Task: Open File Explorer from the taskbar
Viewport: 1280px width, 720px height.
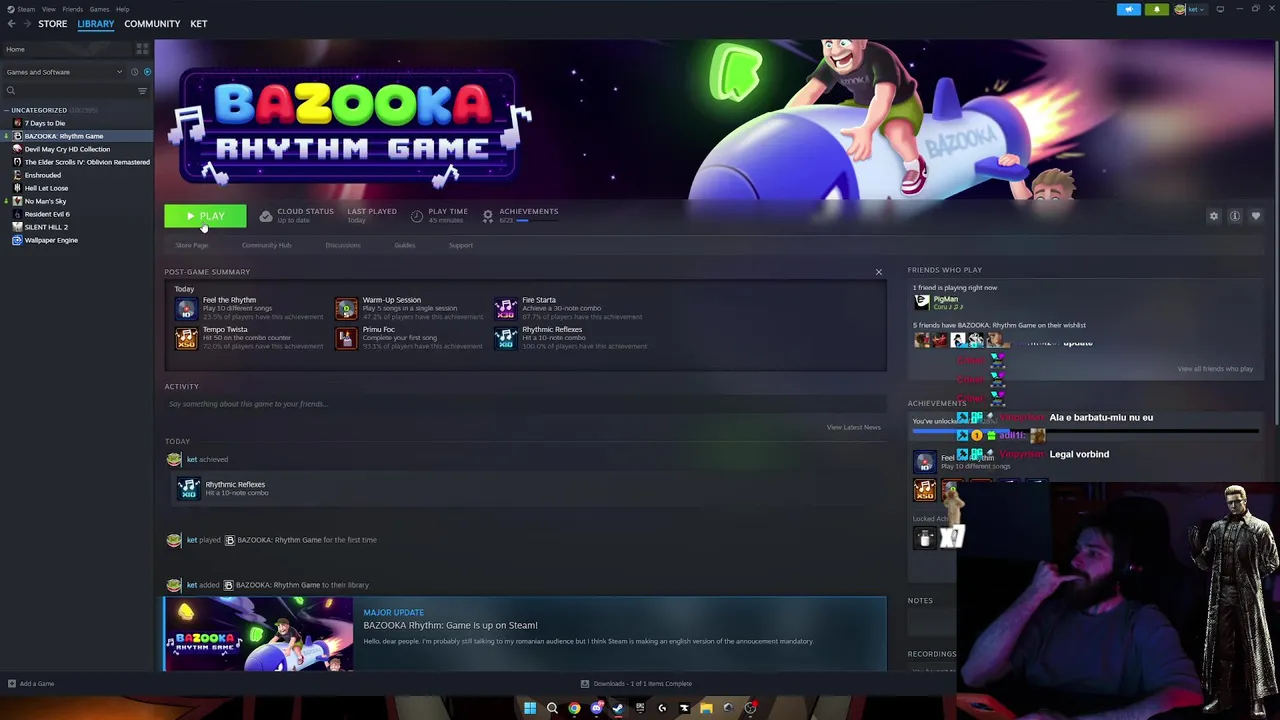Action: pyautogui.click(x=706, y=708)
